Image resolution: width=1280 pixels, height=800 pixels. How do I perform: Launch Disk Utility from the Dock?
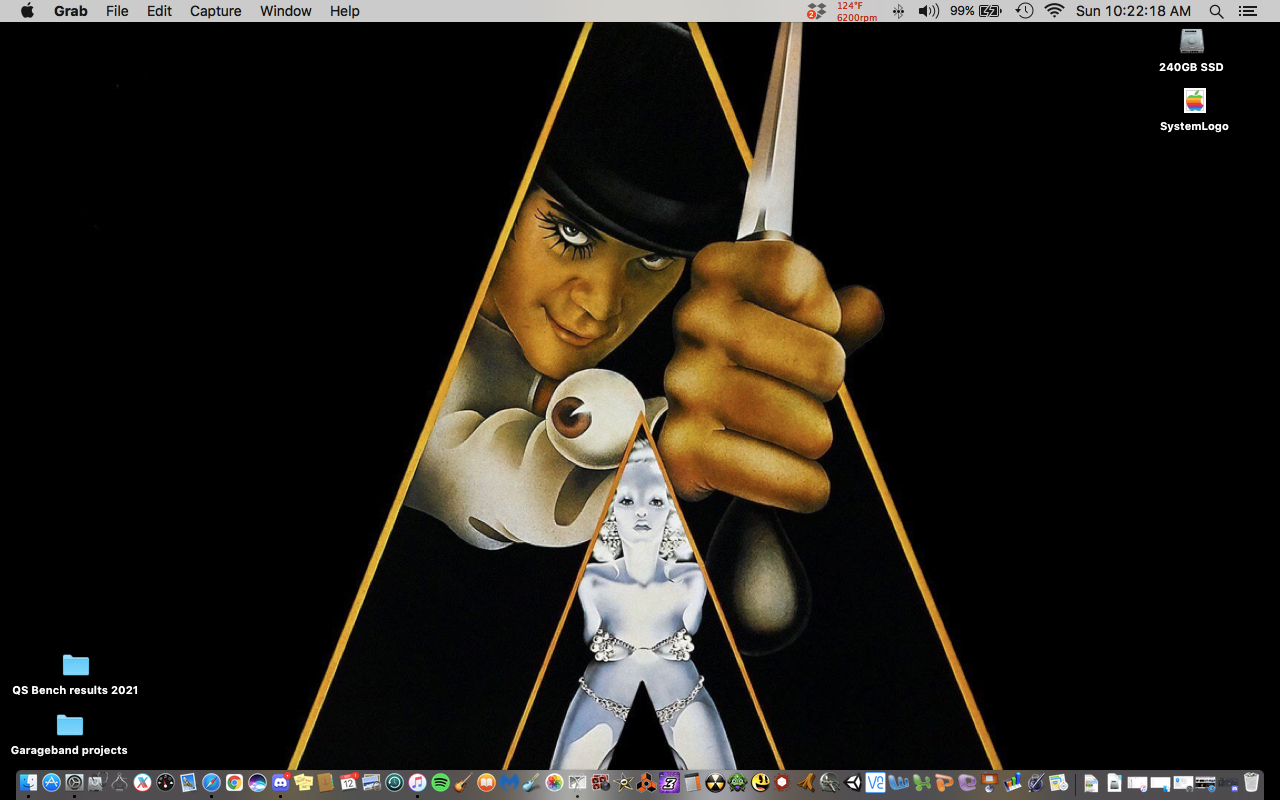point(97,783)
